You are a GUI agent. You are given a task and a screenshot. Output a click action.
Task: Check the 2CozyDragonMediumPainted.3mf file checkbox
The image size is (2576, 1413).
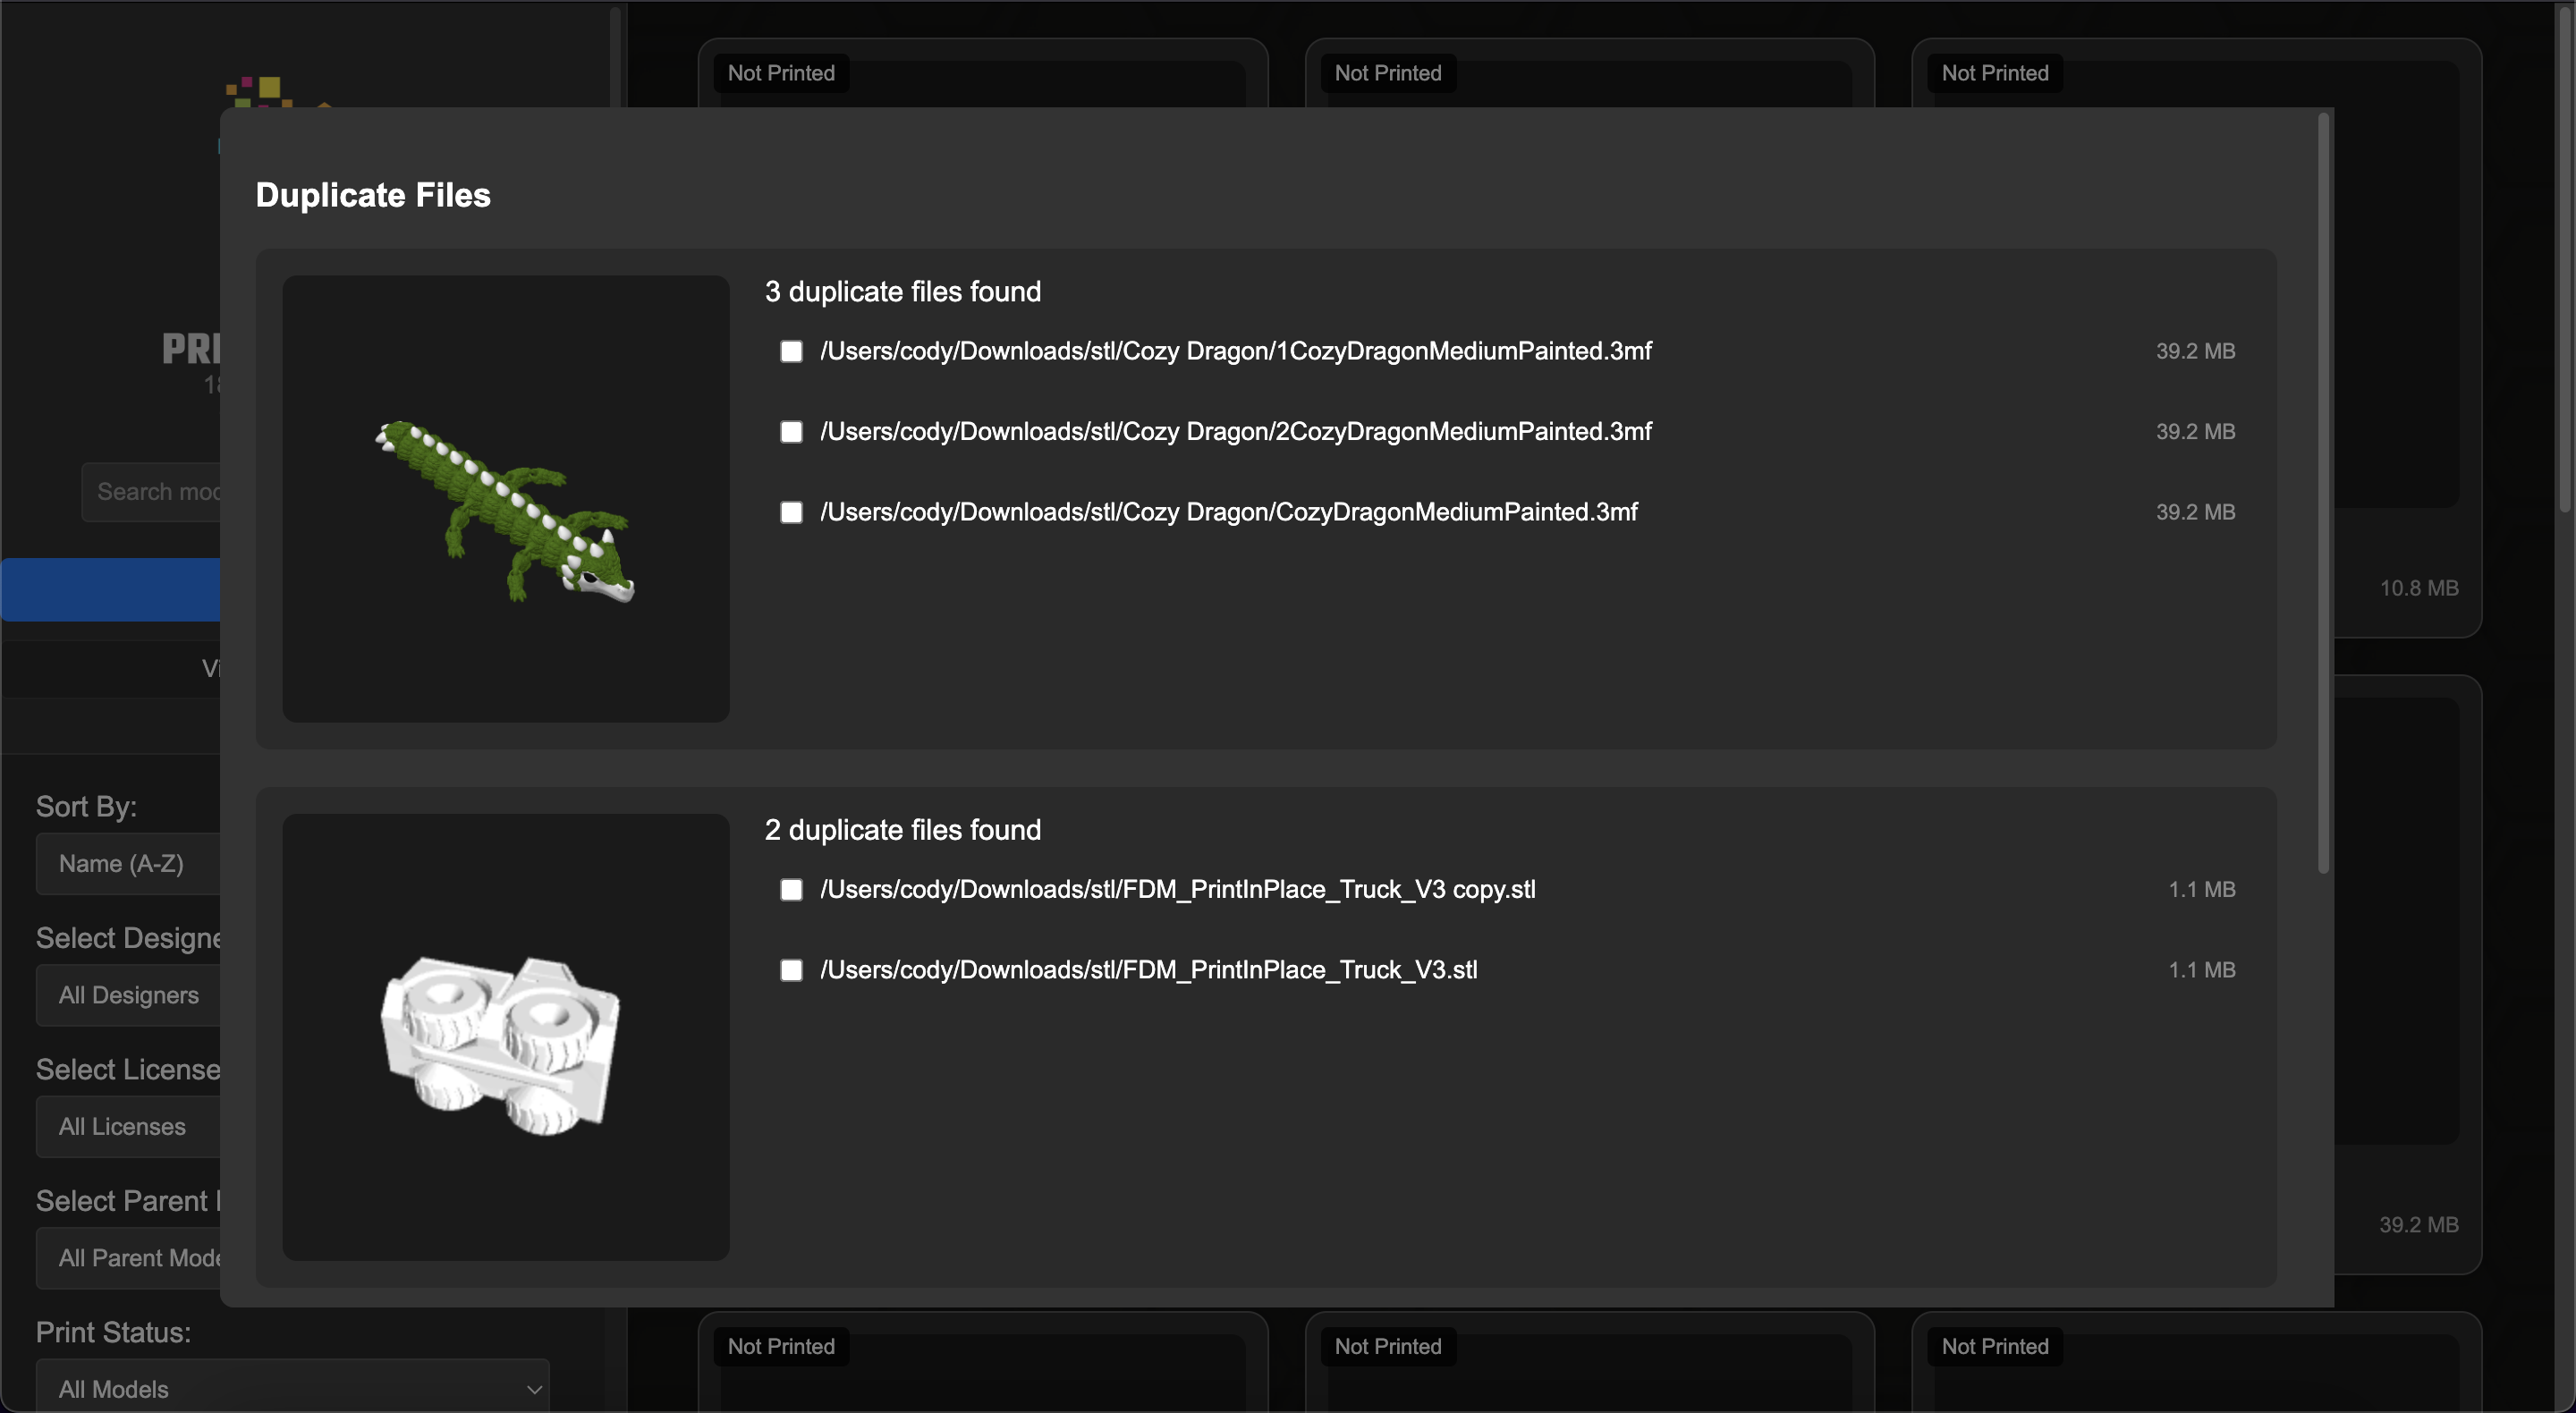pos(791,432)
